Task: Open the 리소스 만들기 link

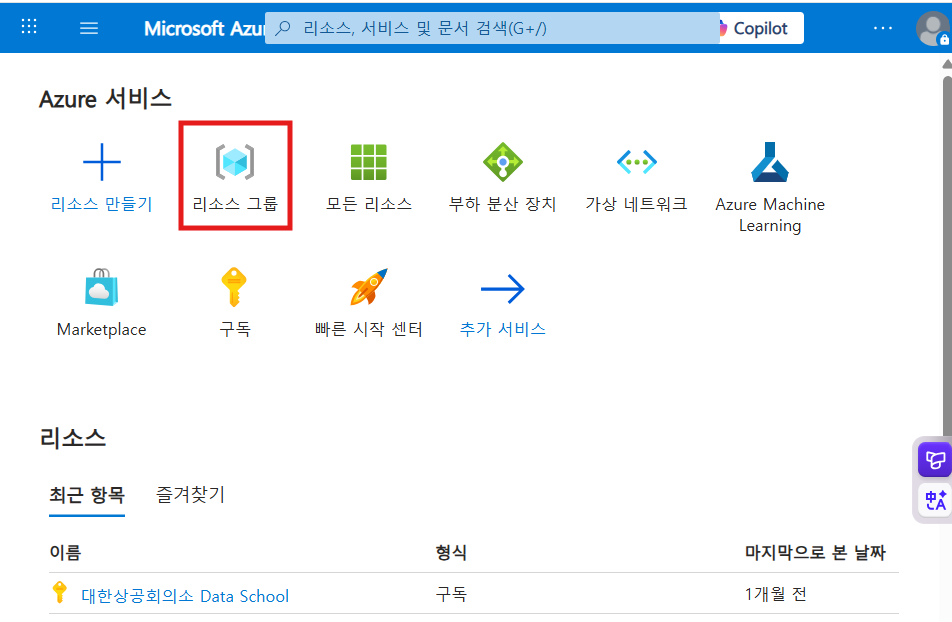Action: (101, 204)
